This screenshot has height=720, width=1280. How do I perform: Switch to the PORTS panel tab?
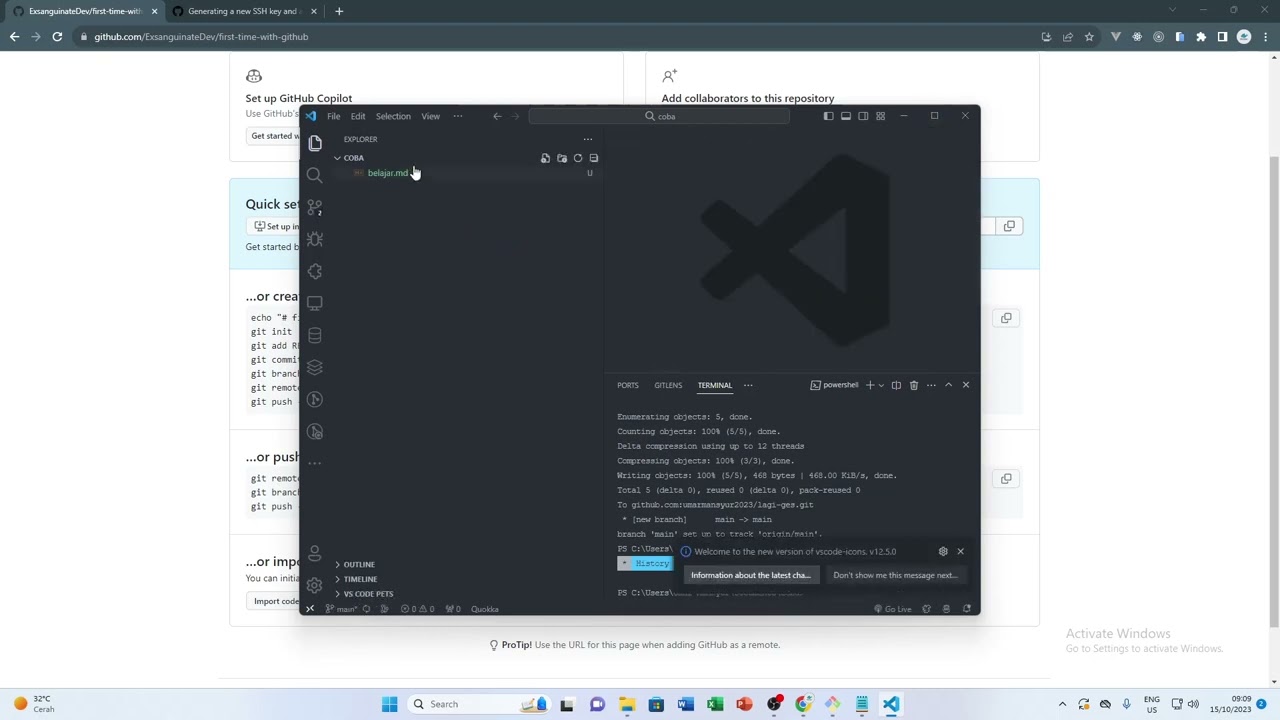tap(628, 385)
